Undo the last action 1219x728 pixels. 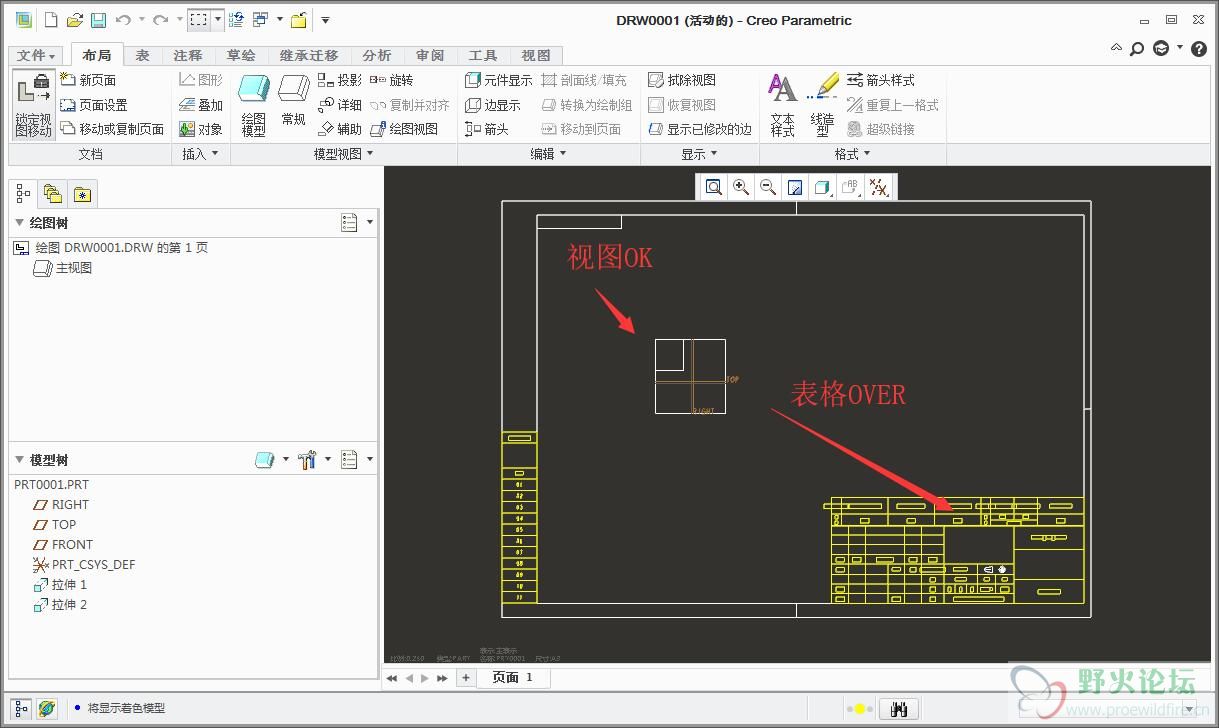point(123,19)
